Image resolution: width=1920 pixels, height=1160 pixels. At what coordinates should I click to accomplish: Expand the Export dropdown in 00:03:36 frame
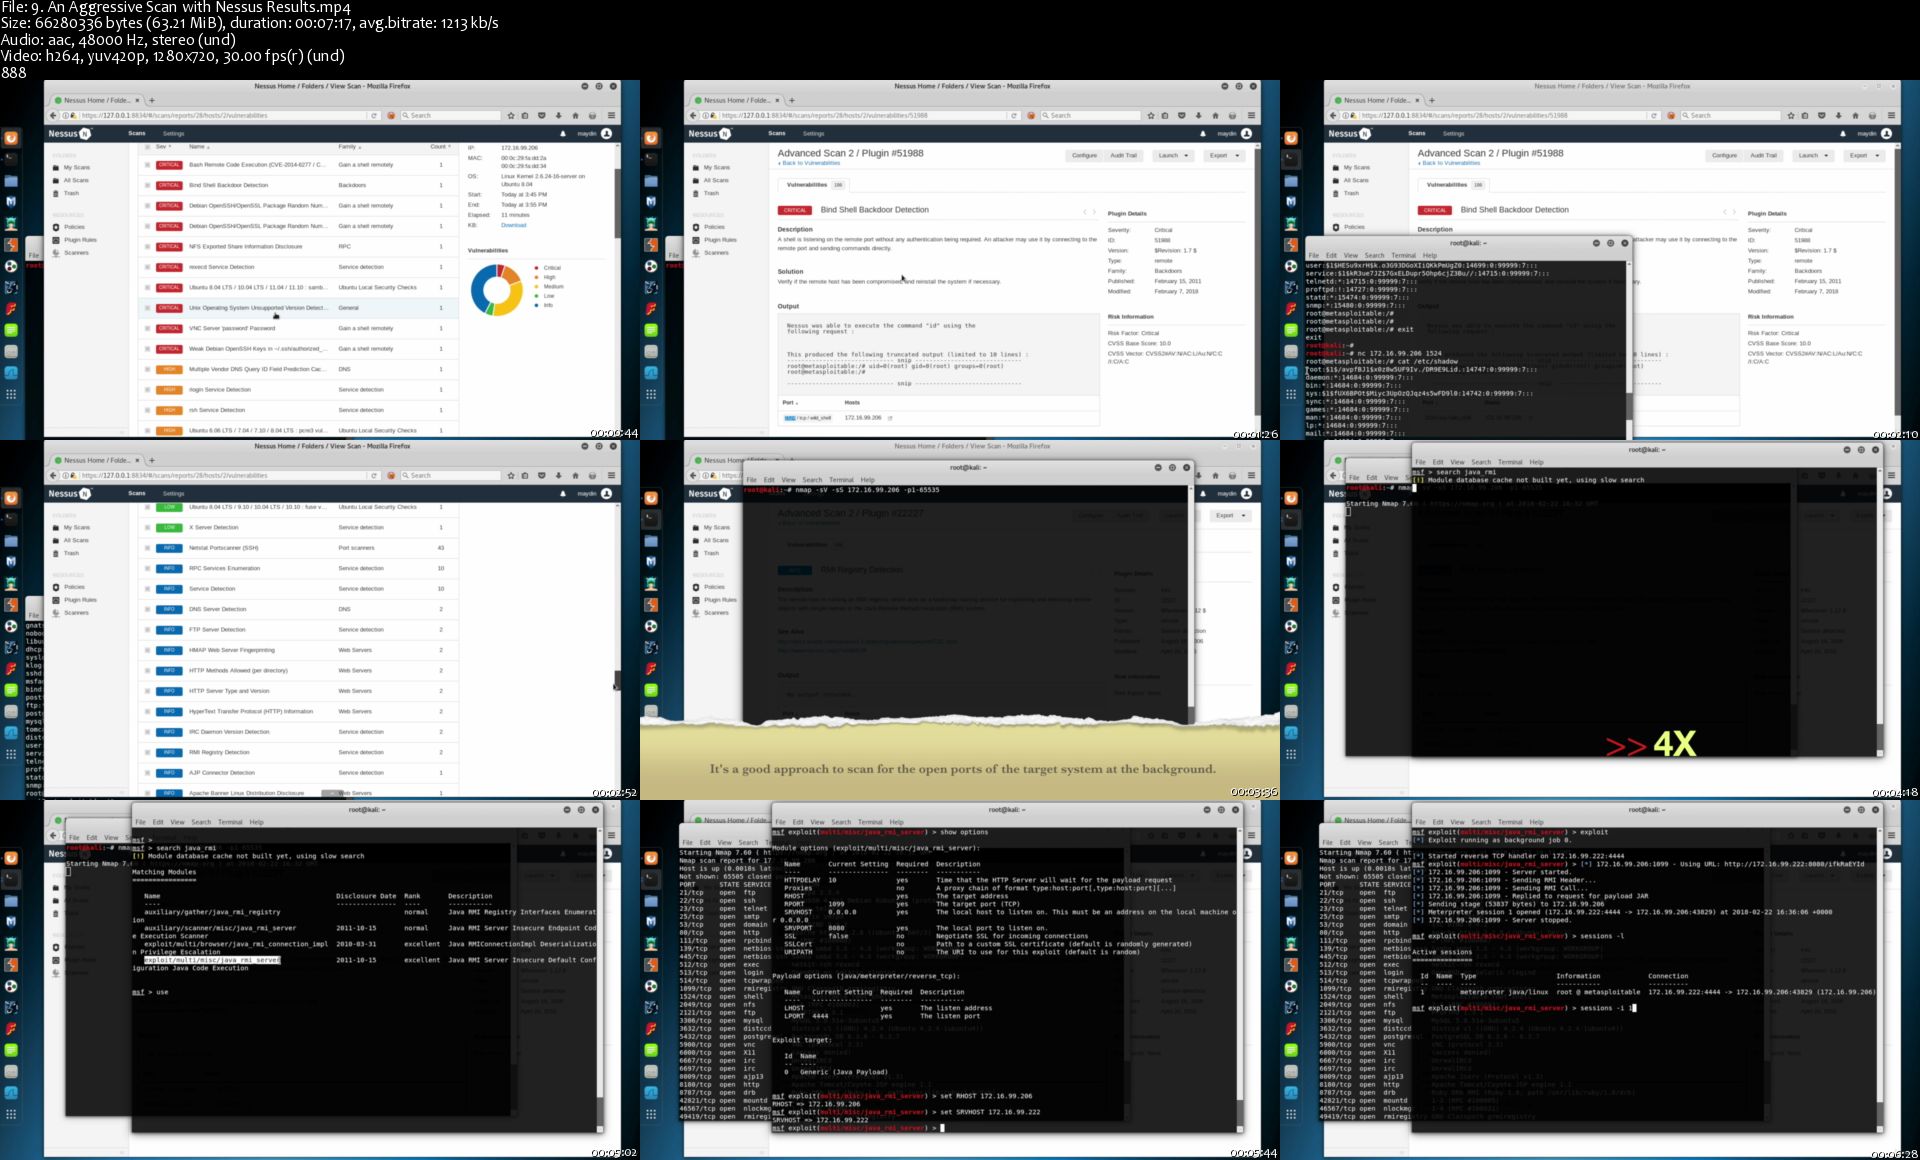[x=1230, y=516]
